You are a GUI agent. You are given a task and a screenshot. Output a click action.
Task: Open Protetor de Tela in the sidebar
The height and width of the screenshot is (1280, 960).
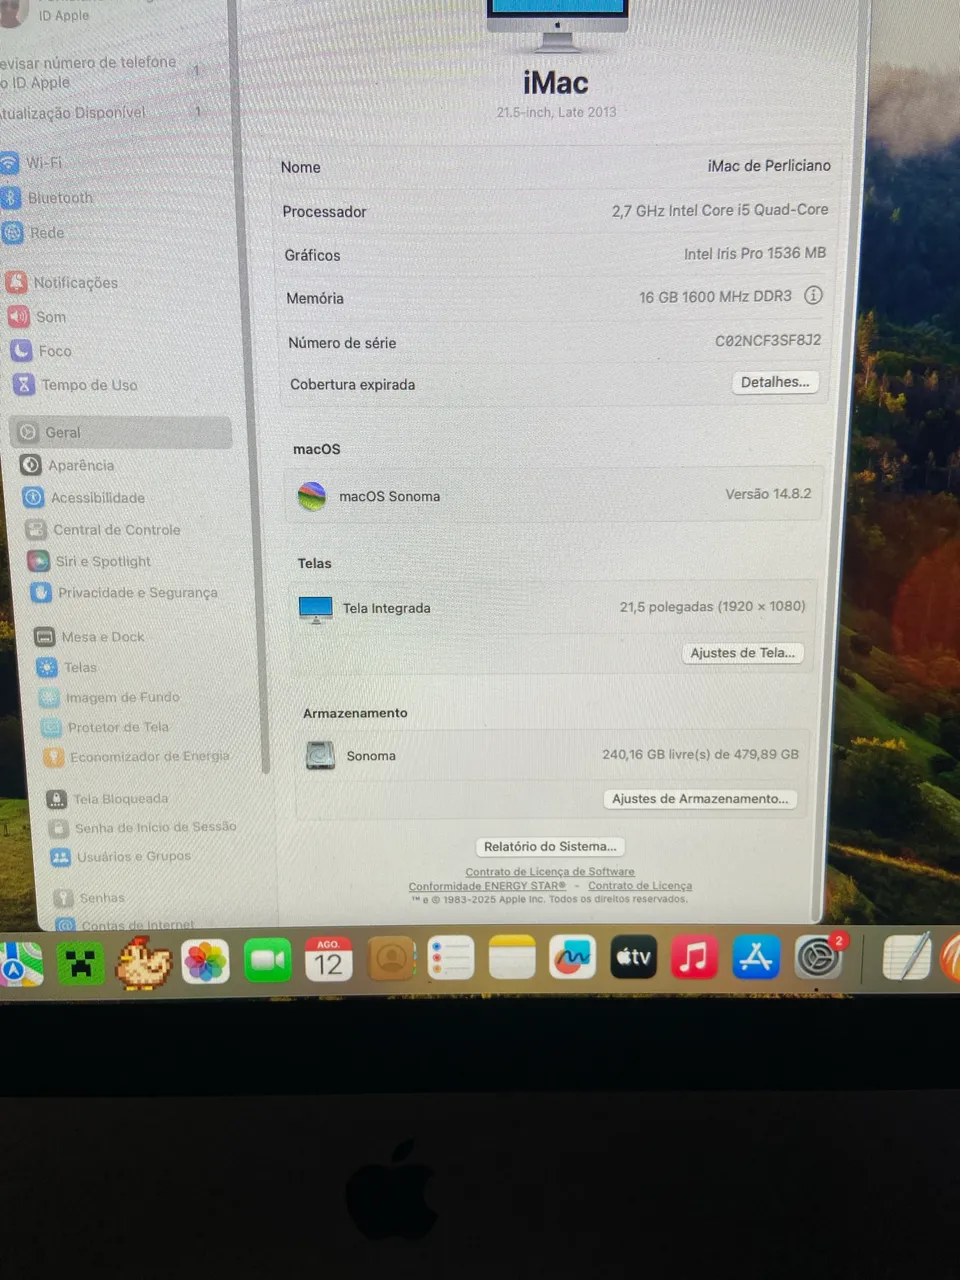(x=105, y=727)
